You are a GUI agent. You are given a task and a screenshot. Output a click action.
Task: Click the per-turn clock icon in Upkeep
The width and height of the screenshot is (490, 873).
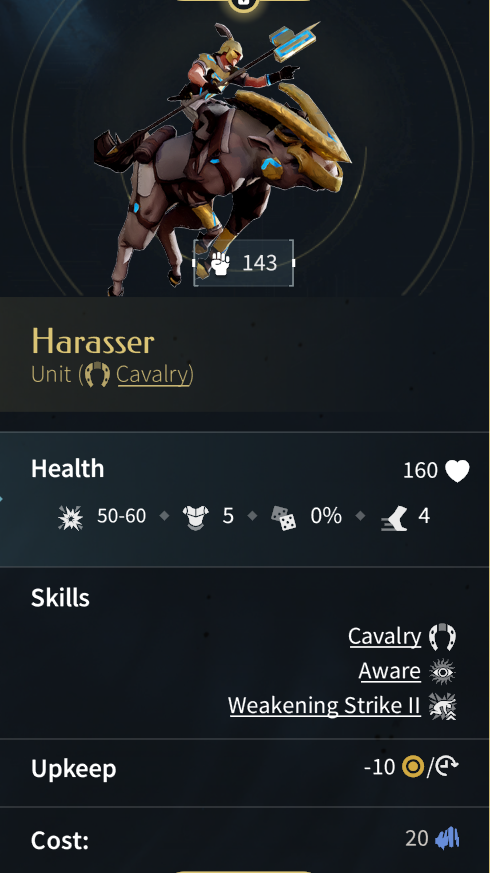(445, 767)
